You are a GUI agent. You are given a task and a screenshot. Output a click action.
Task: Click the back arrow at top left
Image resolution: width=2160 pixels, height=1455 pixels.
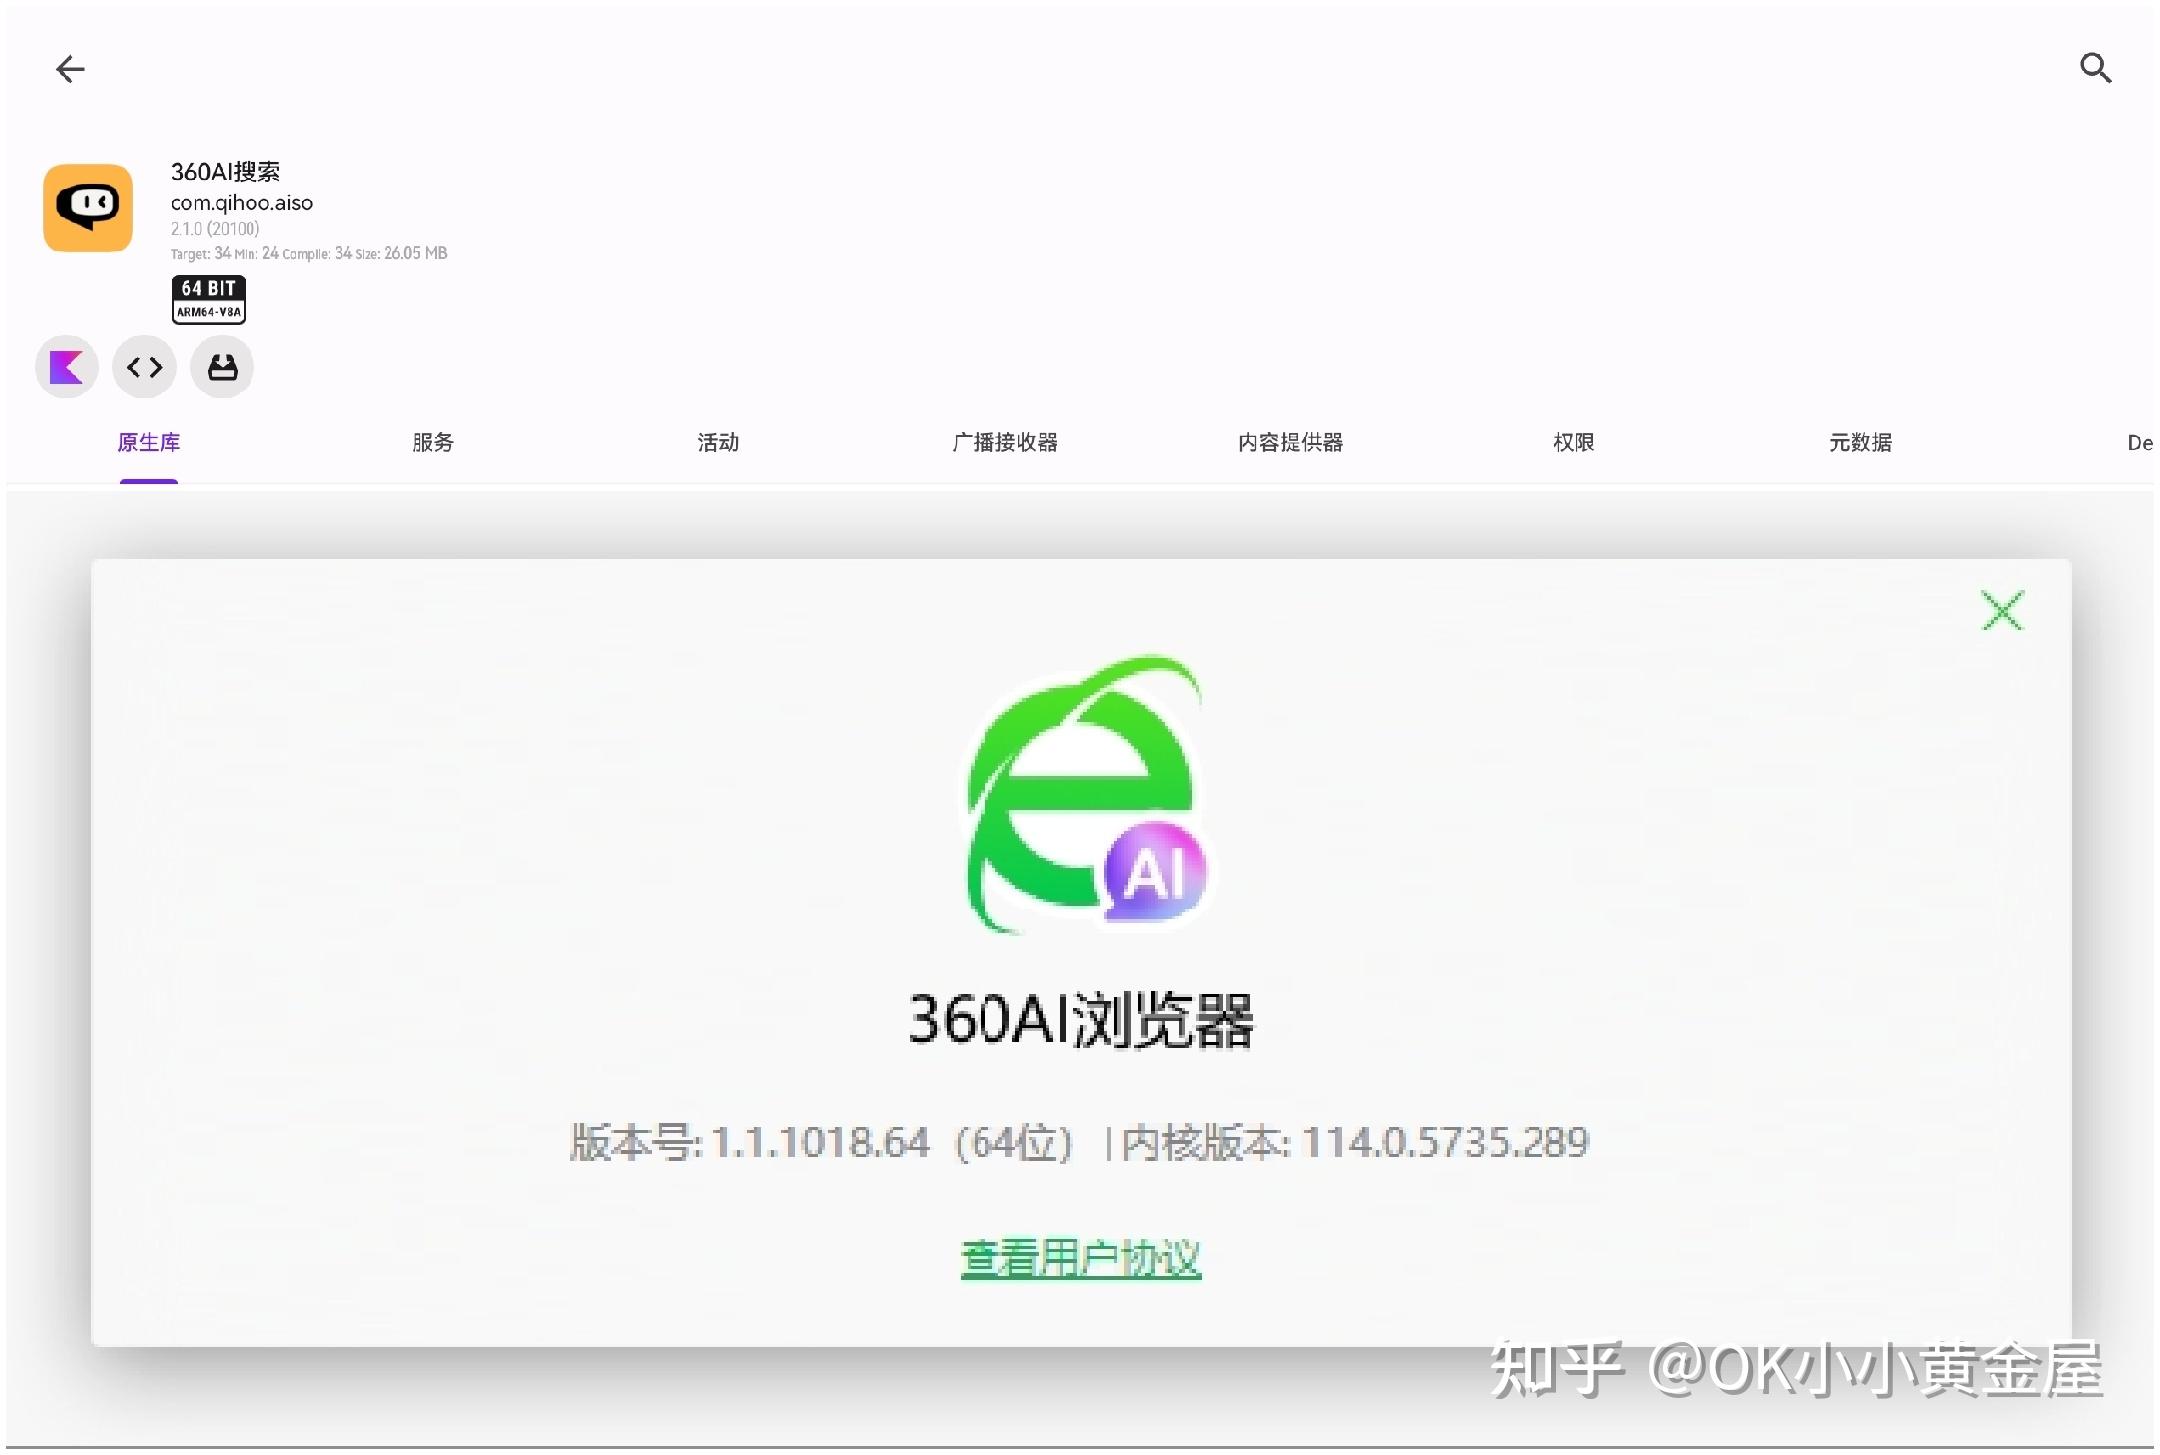pyautogui.click(x=70, y=68)
